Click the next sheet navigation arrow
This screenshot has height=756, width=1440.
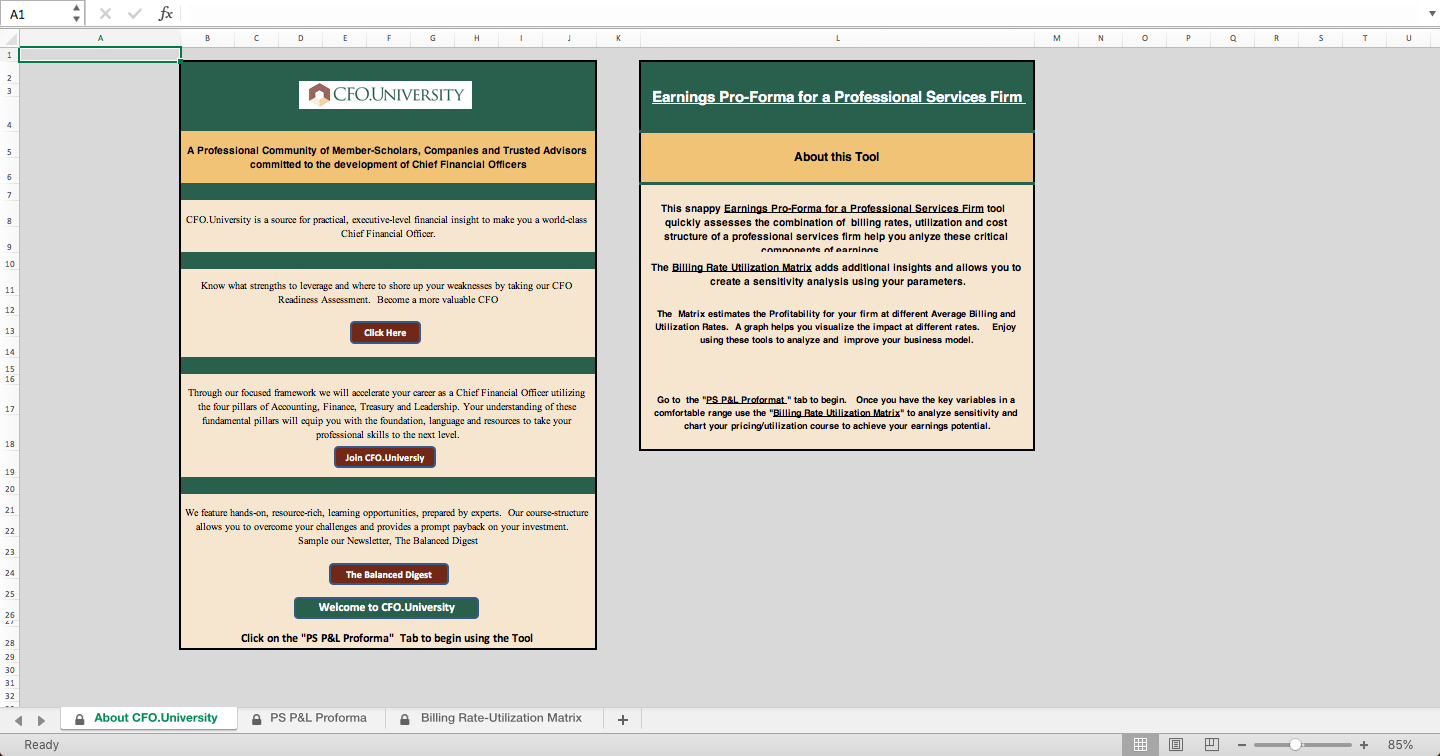[x=41, y=720]
